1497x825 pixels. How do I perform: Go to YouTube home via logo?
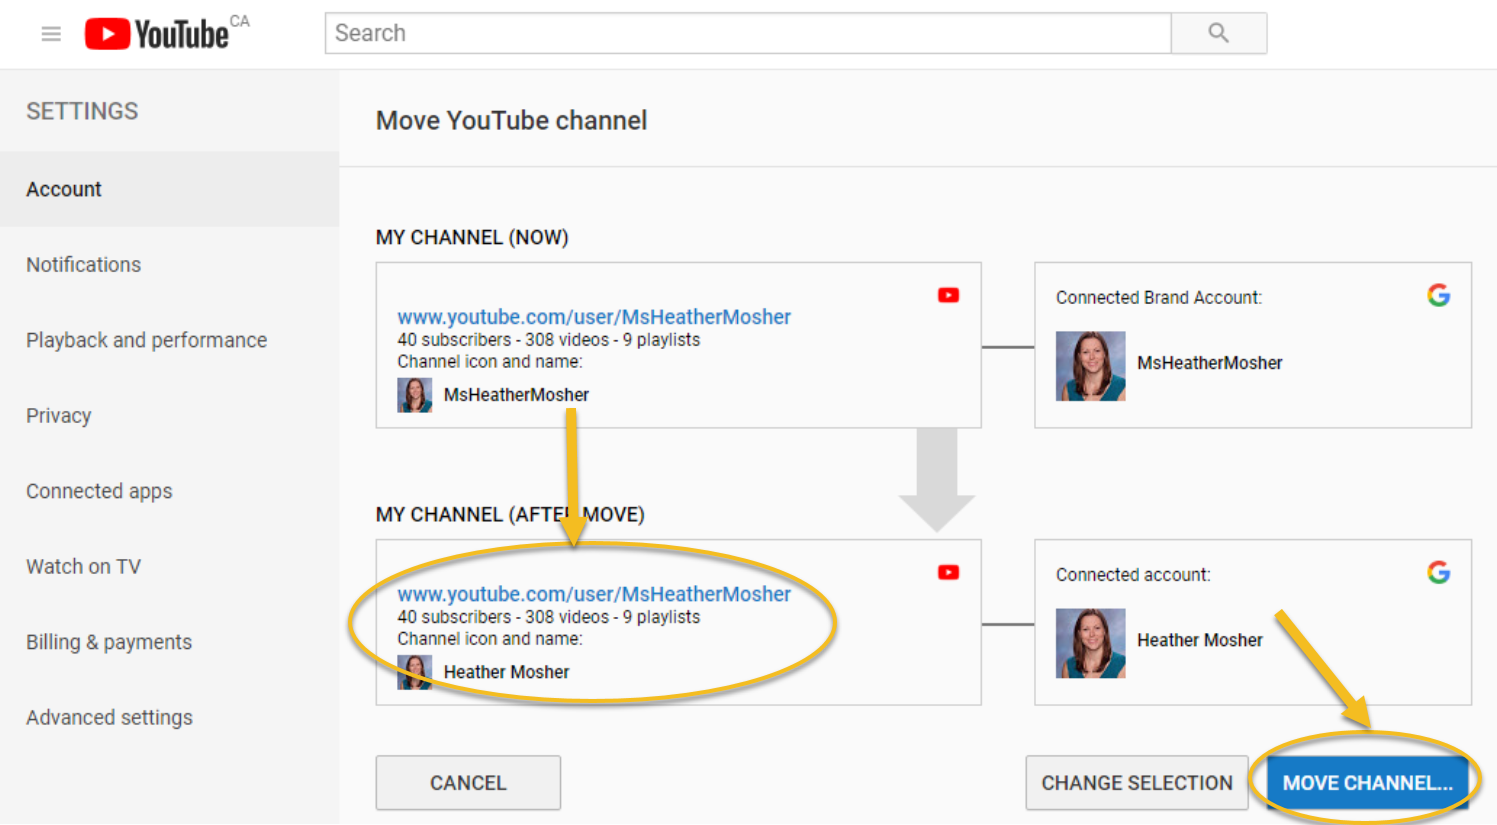(x=157, y=34)
